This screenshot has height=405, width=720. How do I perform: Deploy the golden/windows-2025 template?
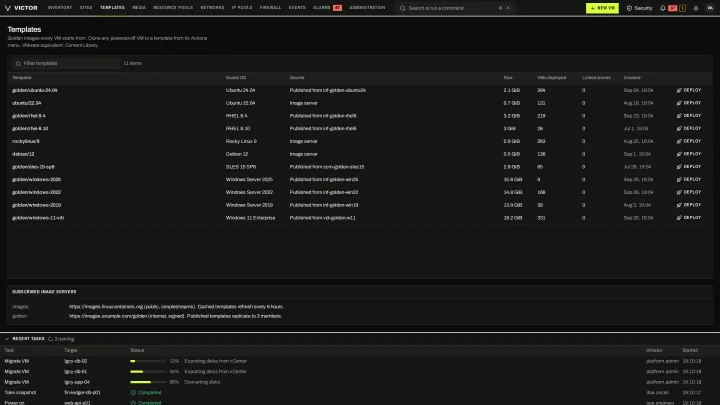coord(689,180)
